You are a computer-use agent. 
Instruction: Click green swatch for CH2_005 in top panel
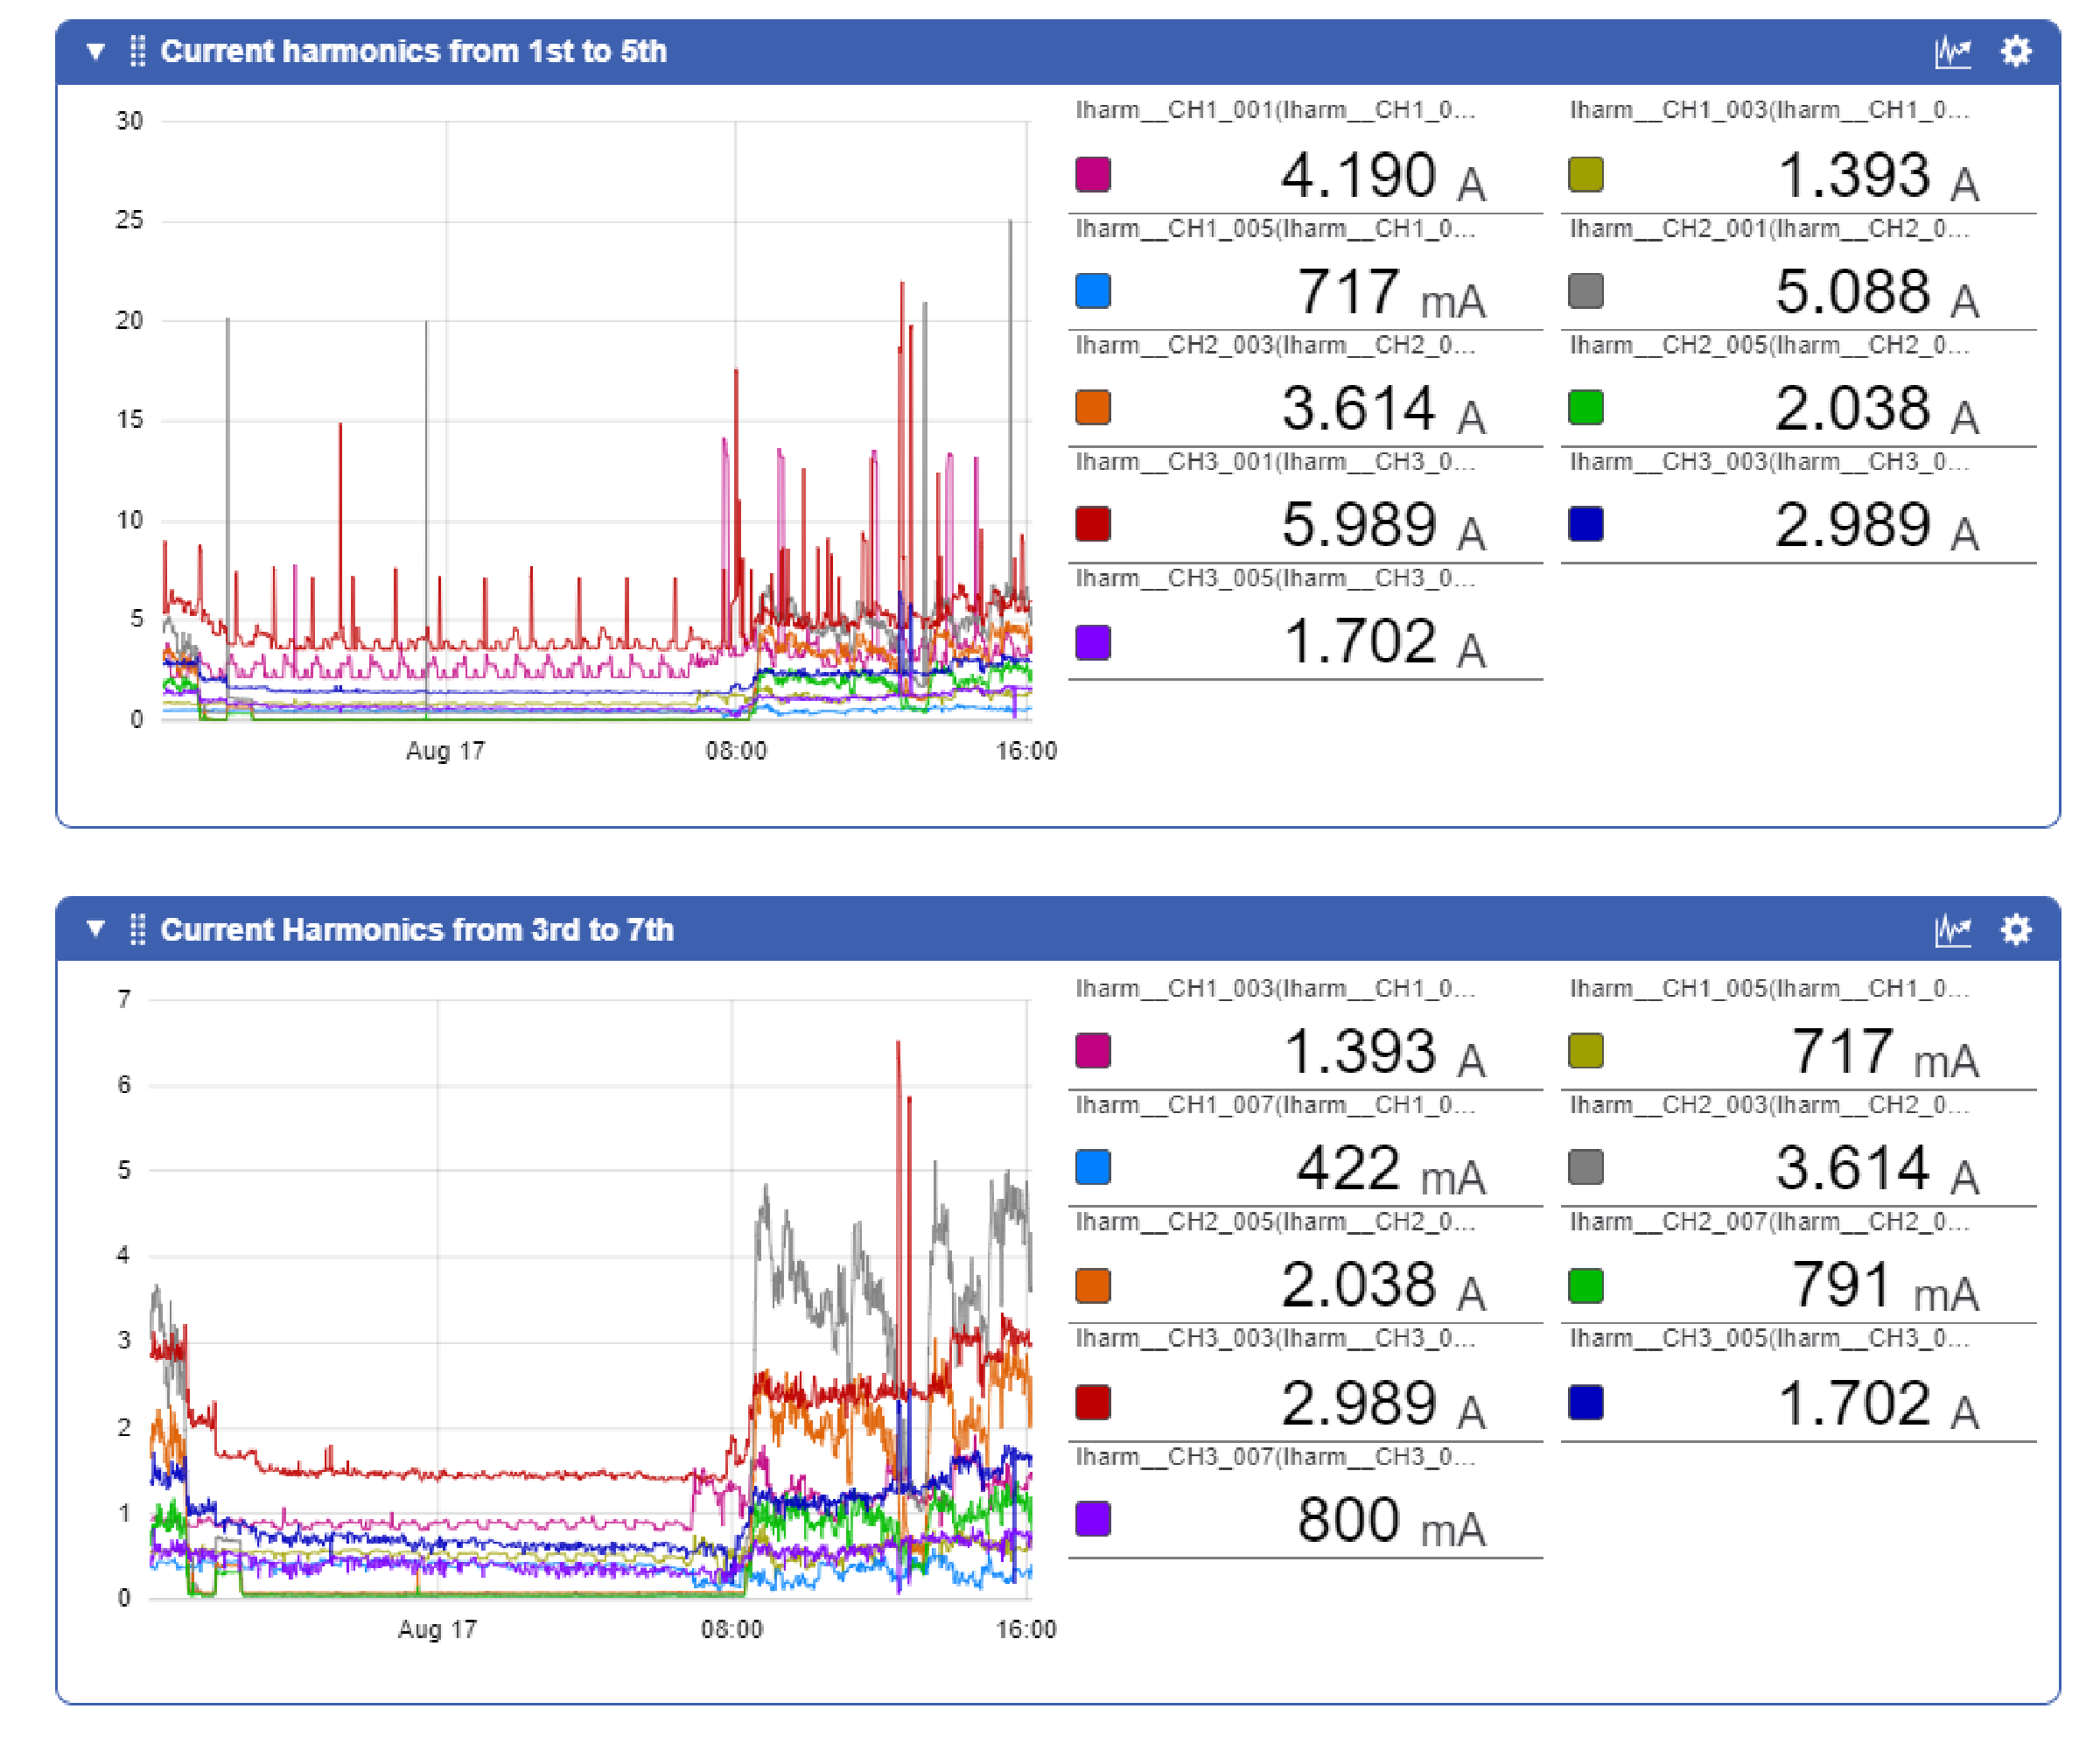(1586, 408)
